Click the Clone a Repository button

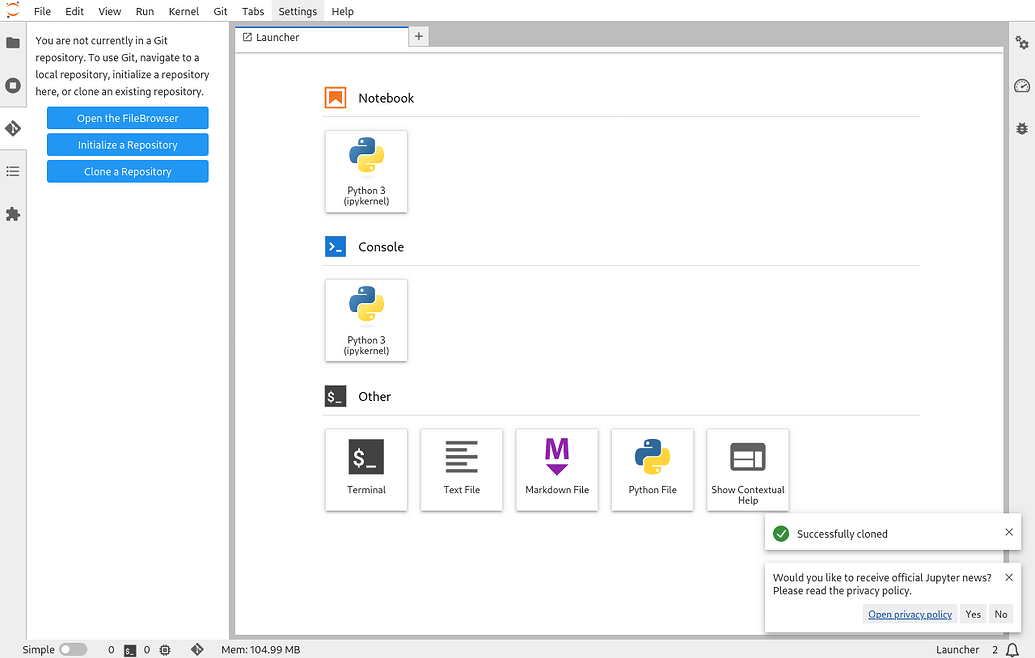click(x=127, y=171)
